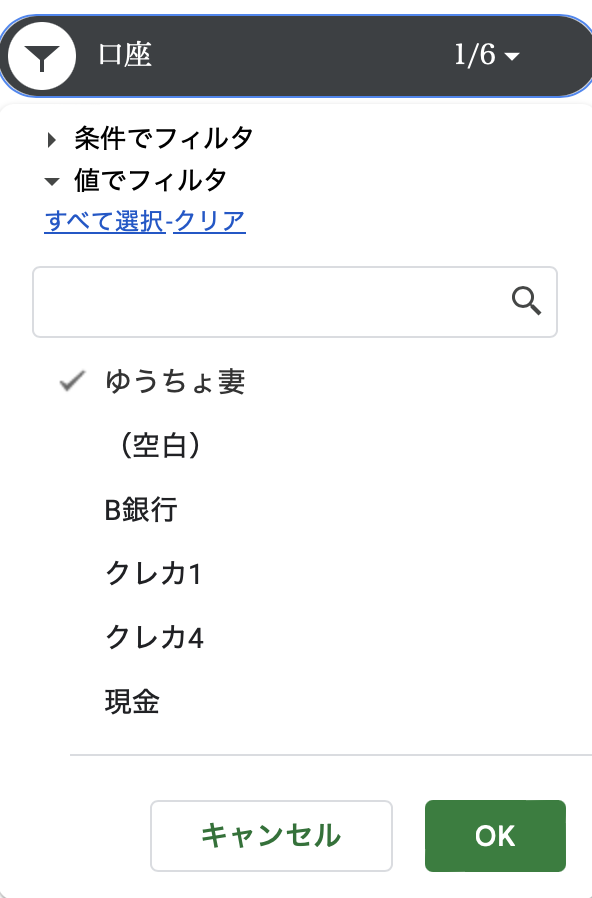The width and height of the screenshot is (592, 898).
Task: Click the magnifier search icon
Action: pyautogui.click(x=526, y=301)
